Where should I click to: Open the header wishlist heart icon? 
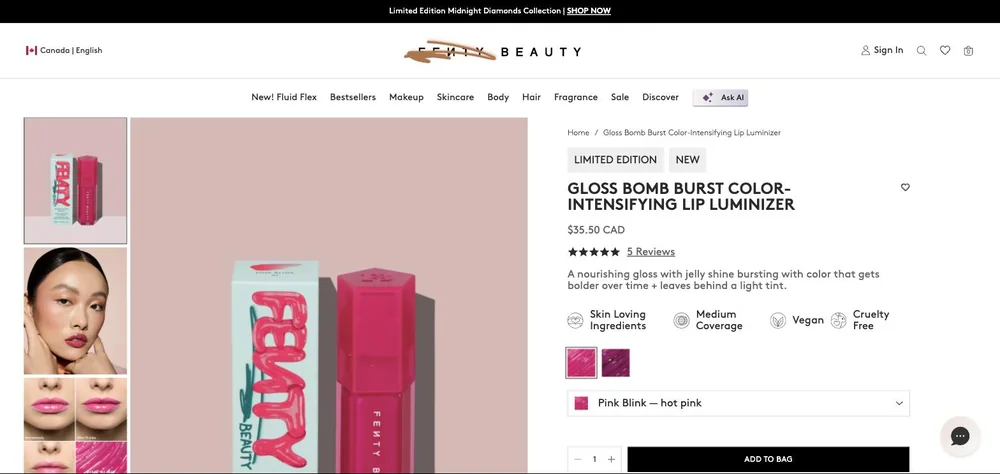point(945,50)
